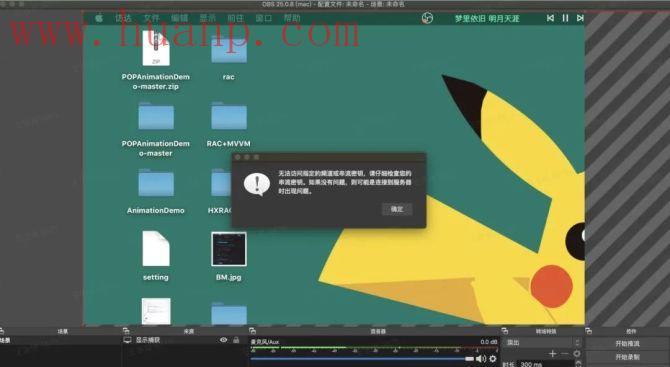Select the AnimationDemo folder
The height and width of the screenshot is (367, 670).
tap(156, 183)
